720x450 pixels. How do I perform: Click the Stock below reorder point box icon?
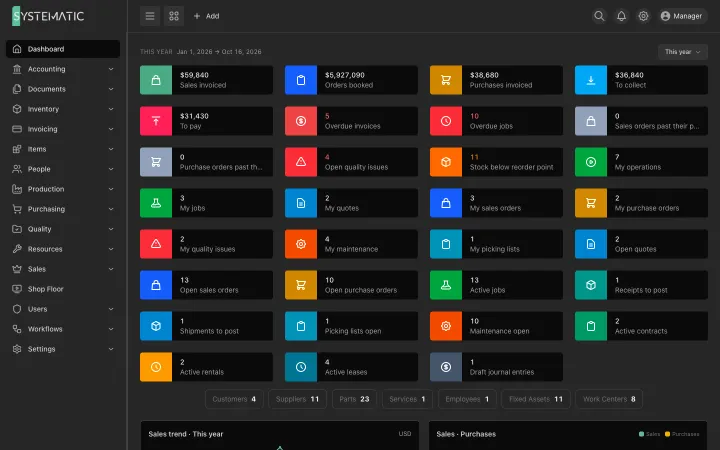pos(446,162)
